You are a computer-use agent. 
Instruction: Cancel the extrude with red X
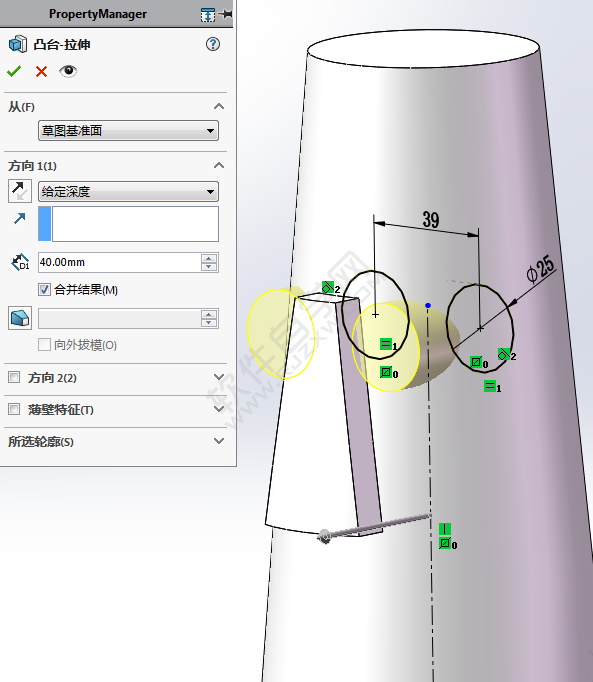click(x=41, y=71)
